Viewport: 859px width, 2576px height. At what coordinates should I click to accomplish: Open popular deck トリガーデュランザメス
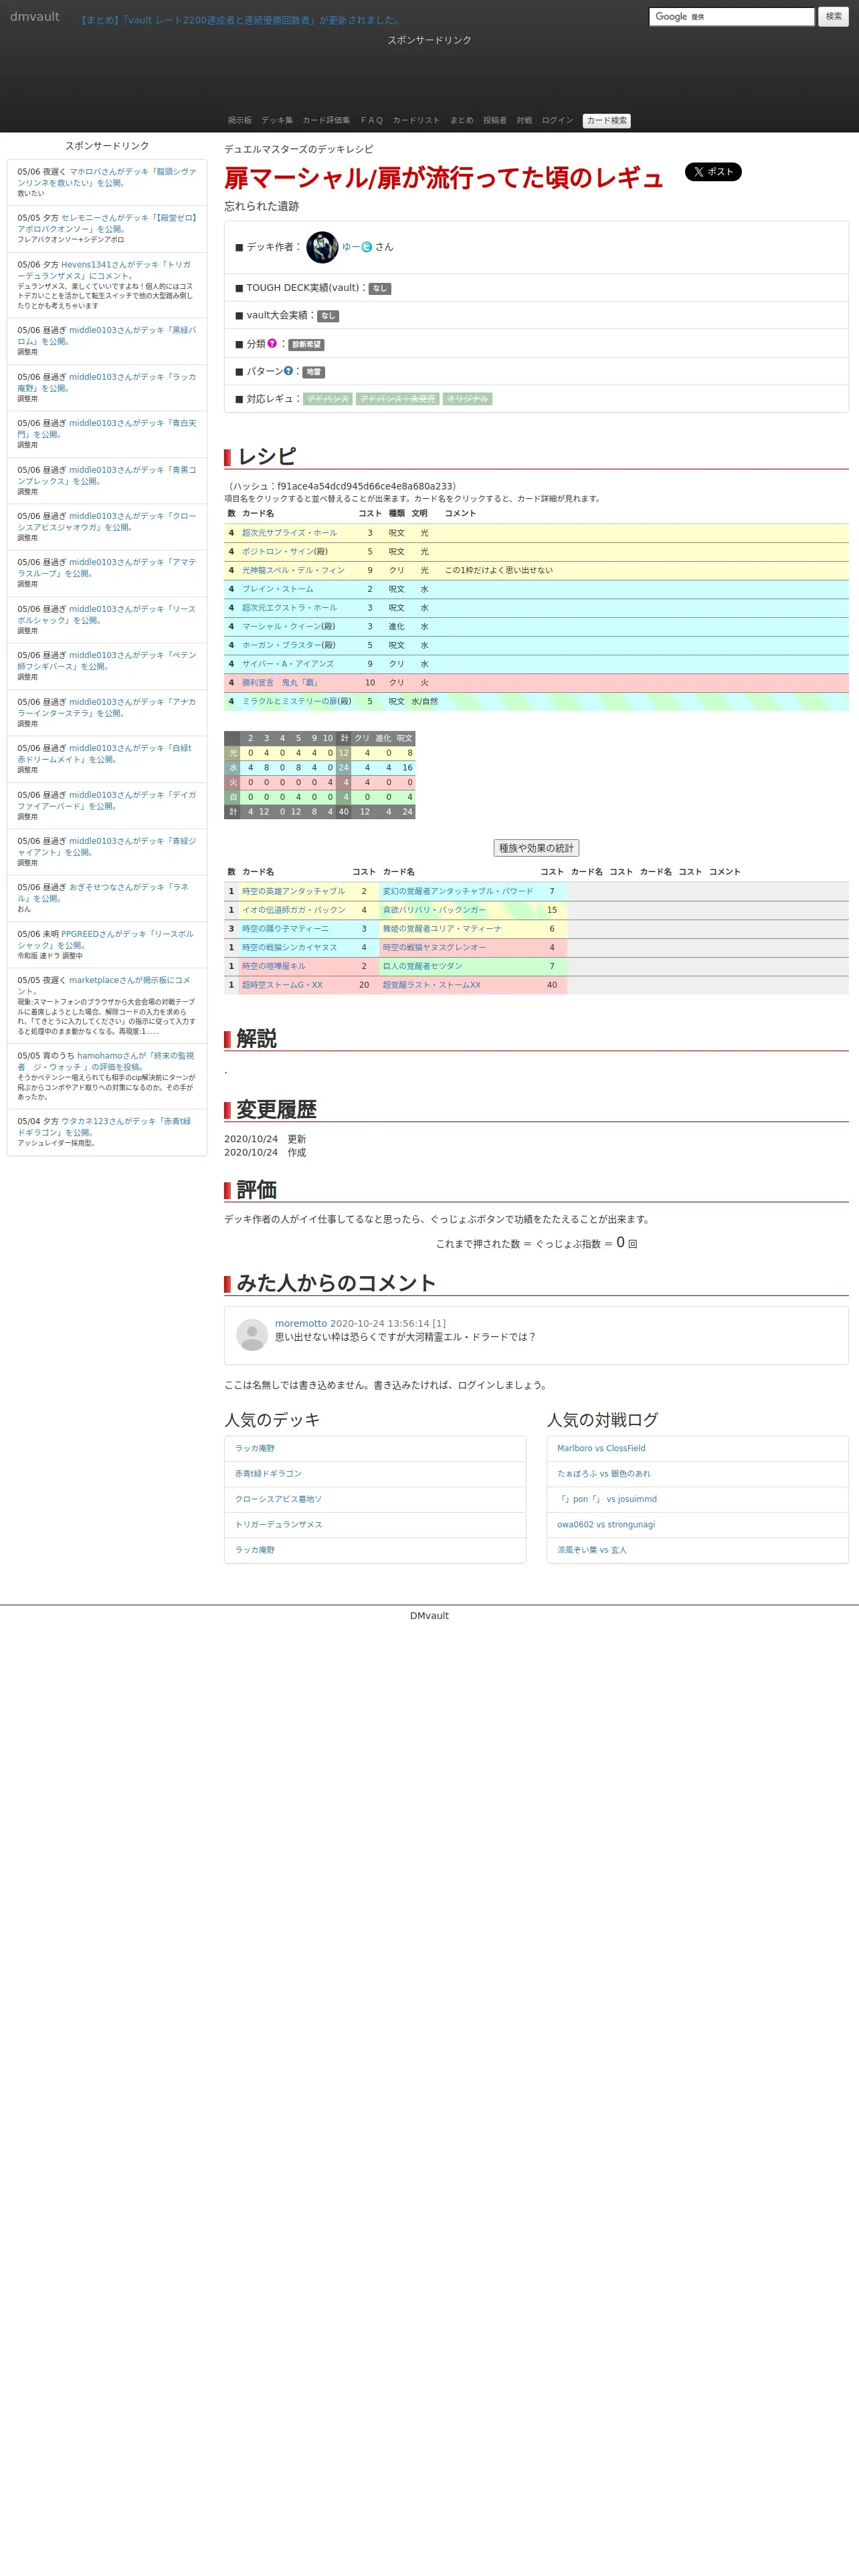tap(278, 1525)
